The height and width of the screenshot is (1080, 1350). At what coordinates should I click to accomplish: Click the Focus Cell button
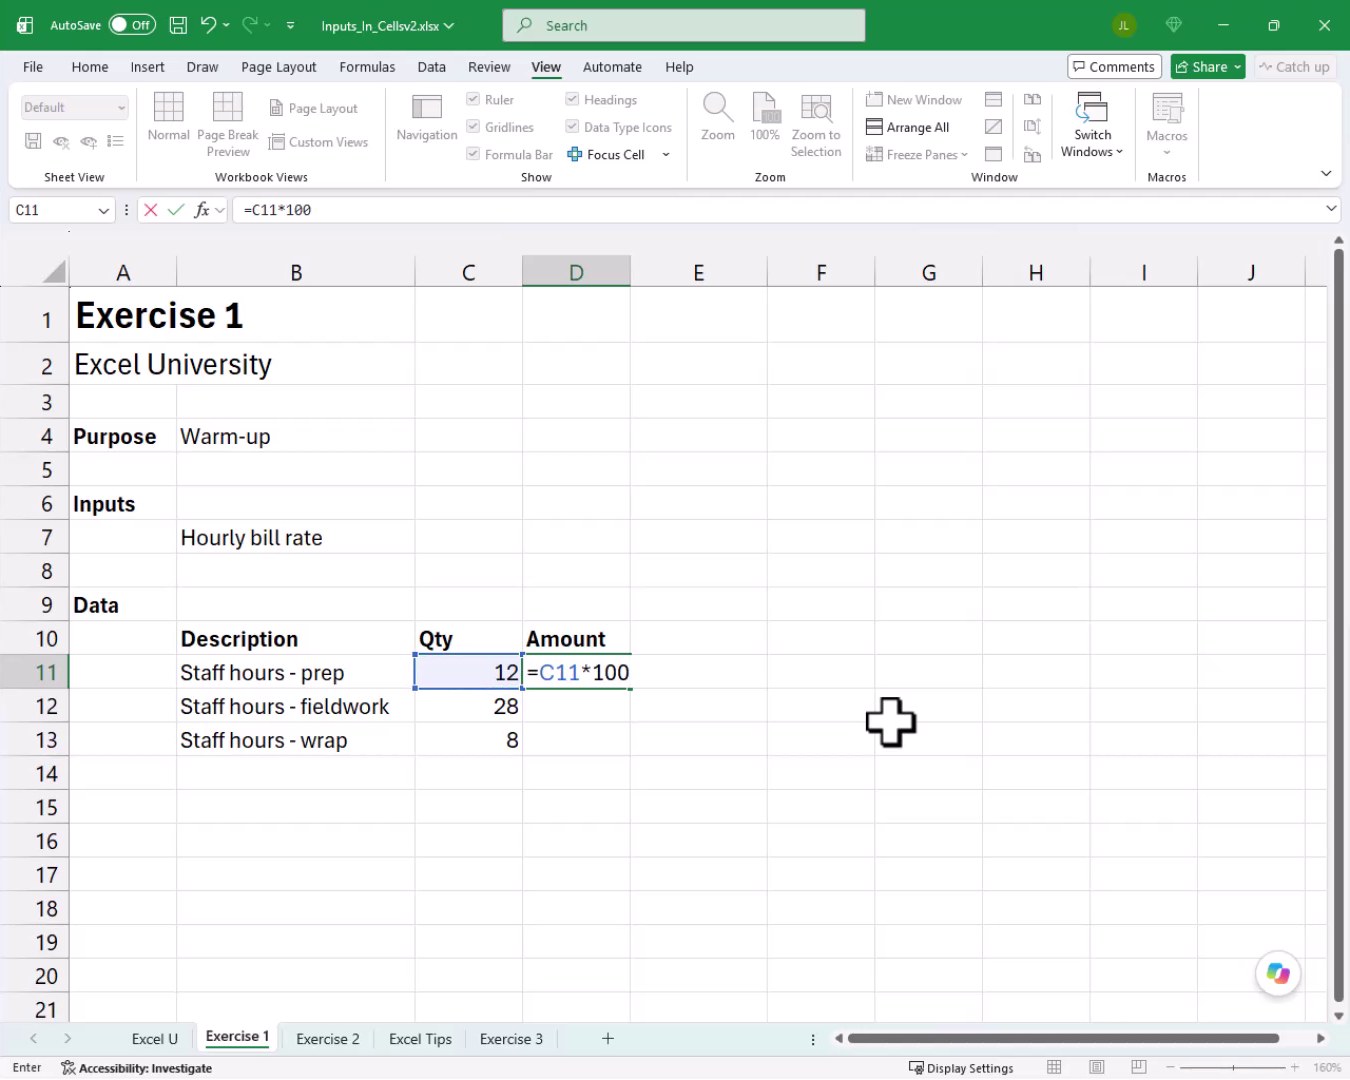click(x=606, y=154)
